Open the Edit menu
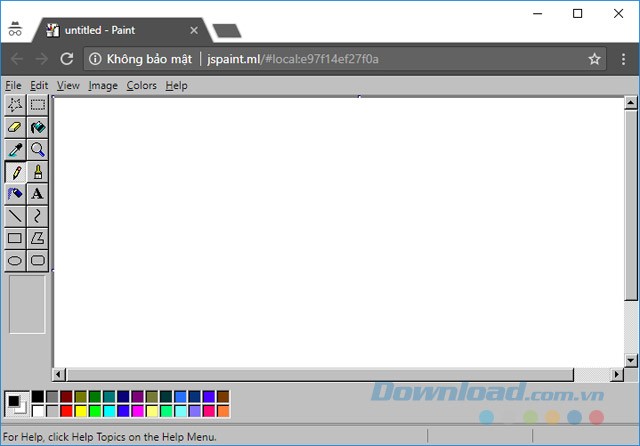This screenshot has width=640, height=446. (x=39, y=86)
